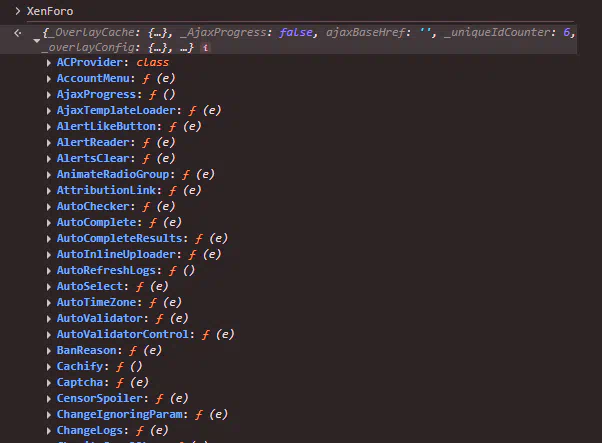
Task: Select the ajaxBaseHref property name
Action: 365,32
